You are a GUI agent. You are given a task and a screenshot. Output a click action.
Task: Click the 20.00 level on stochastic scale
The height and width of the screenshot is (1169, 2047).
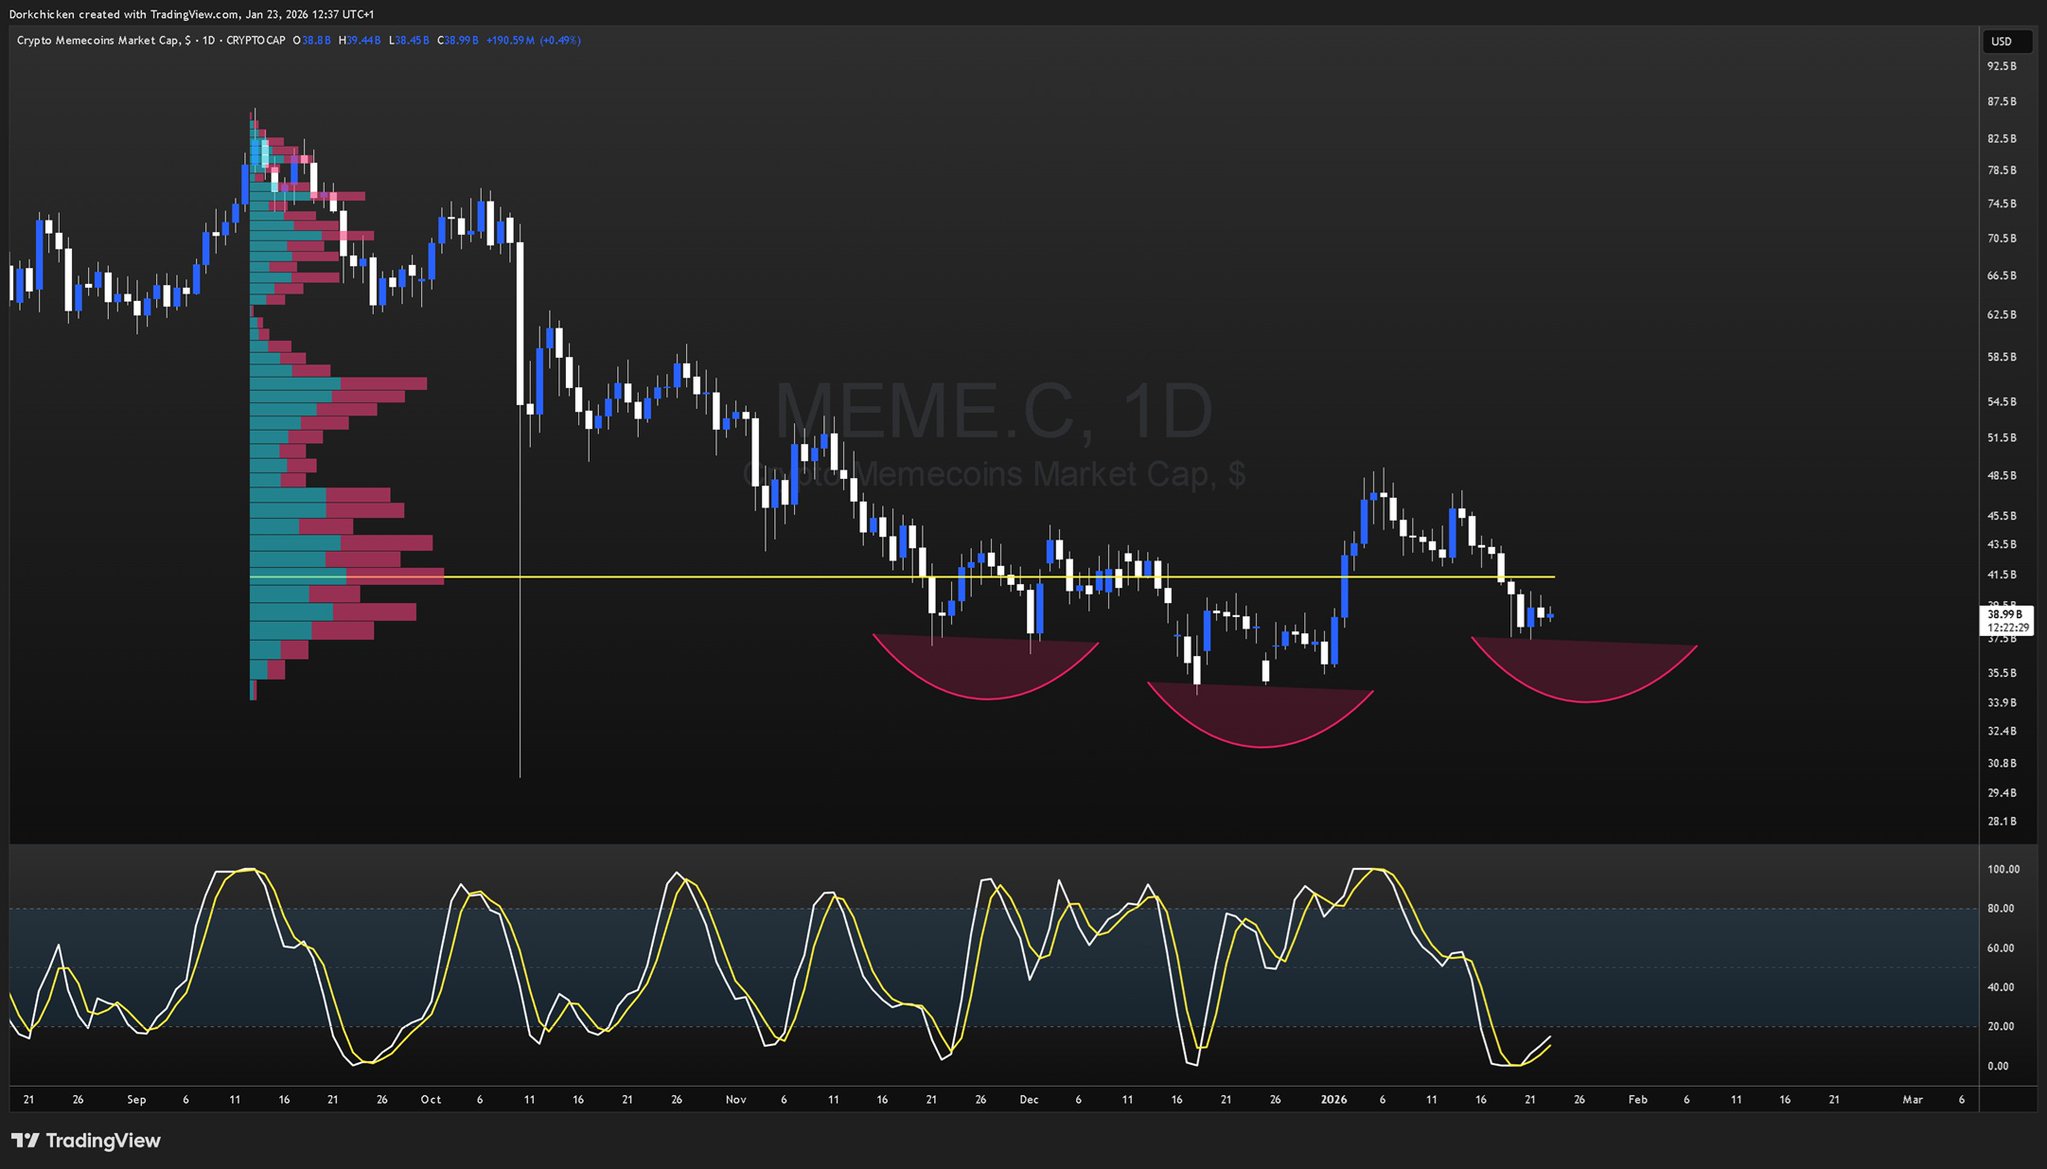pyautogui.click(x=2003, y=1027)
